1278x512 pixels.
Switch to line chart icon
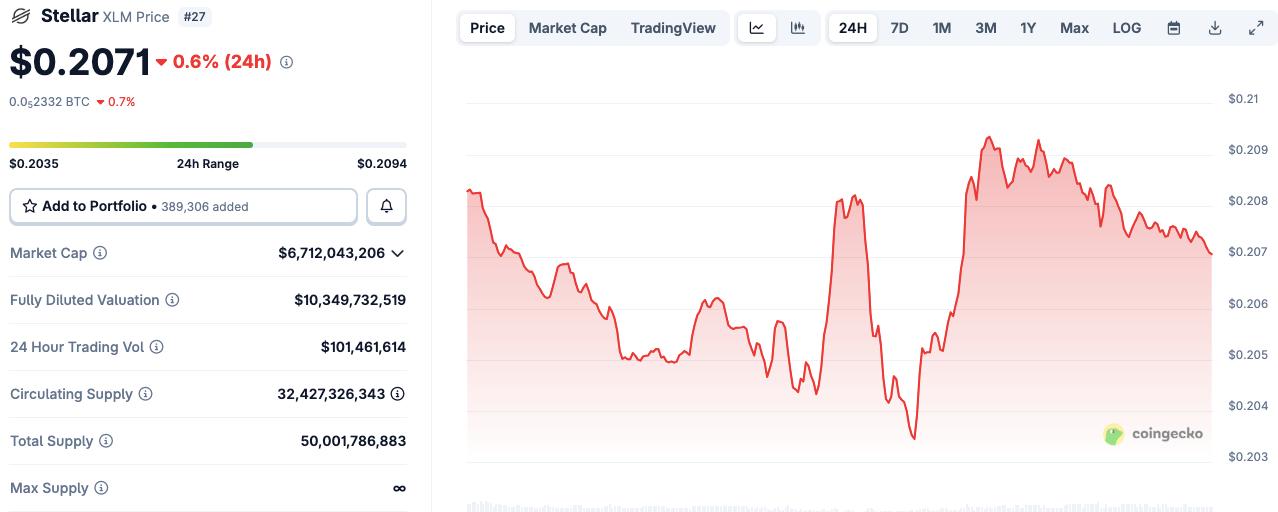tap(757, 28)
